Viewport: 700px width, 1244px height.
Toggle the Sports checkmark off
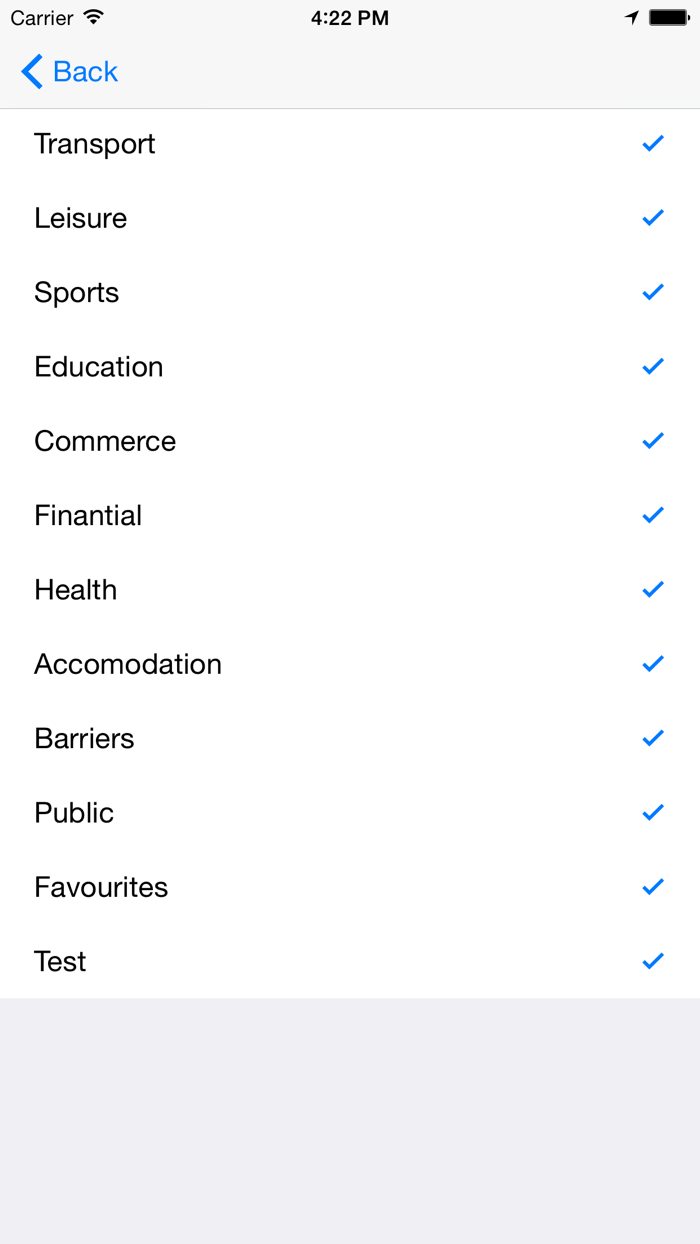(653, 292)
